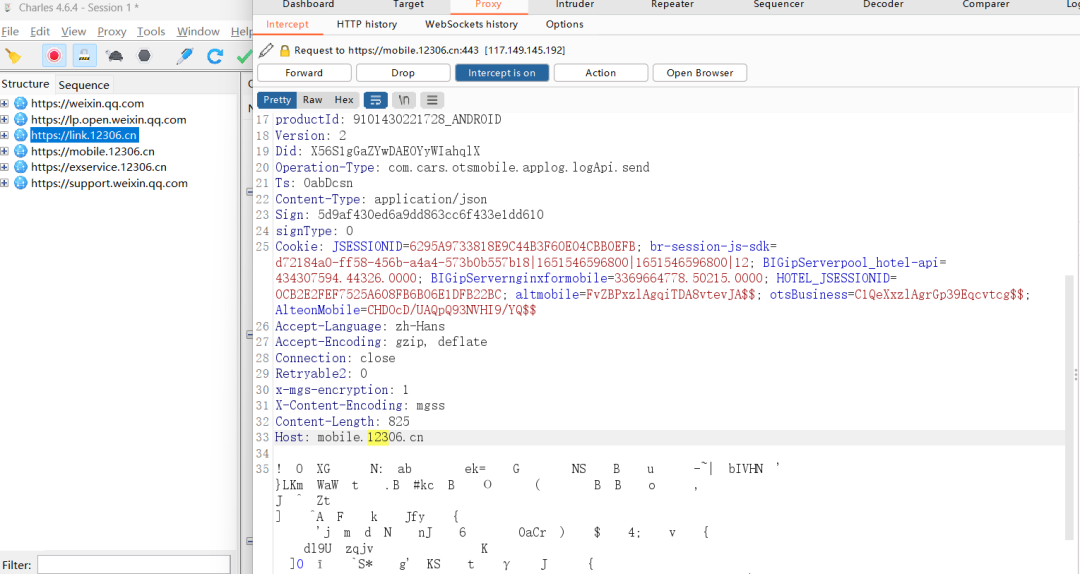Screen dimensions: 1080x574
Task: Click the globe icon beside weixin.qq.com
Action: pos(21,103)
